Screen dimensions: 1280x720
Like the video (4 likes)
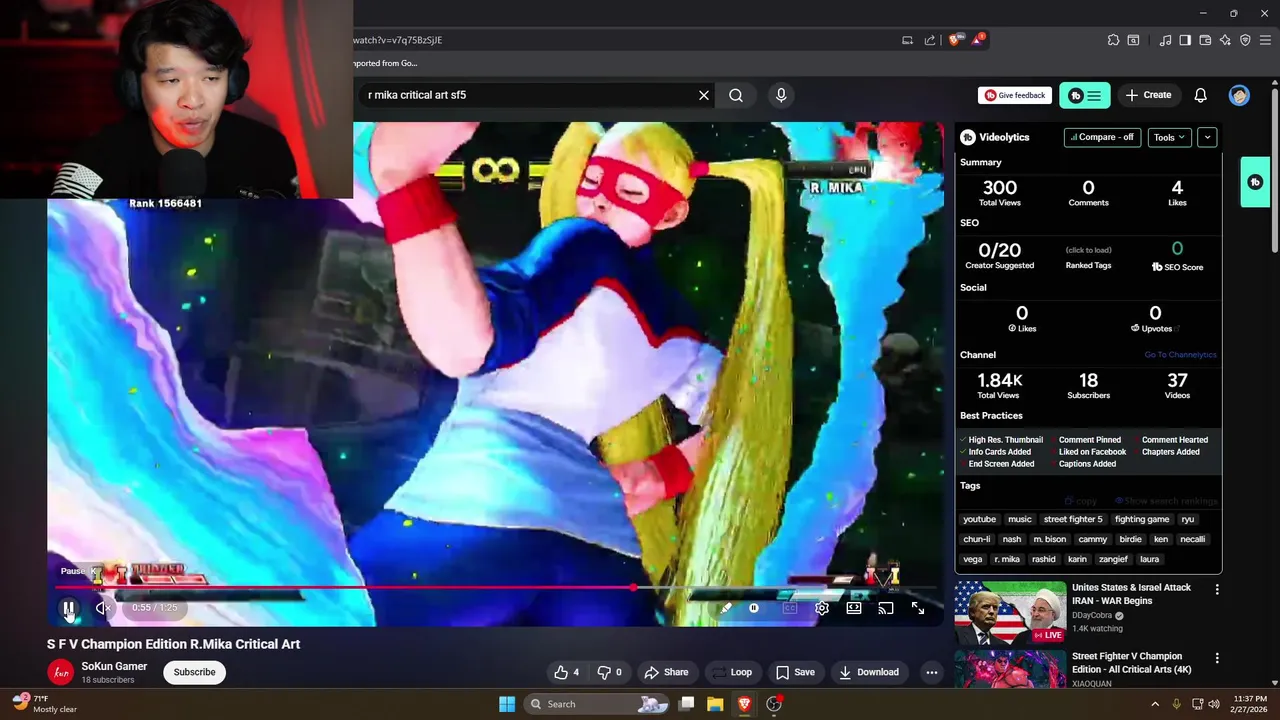point(567,672)
